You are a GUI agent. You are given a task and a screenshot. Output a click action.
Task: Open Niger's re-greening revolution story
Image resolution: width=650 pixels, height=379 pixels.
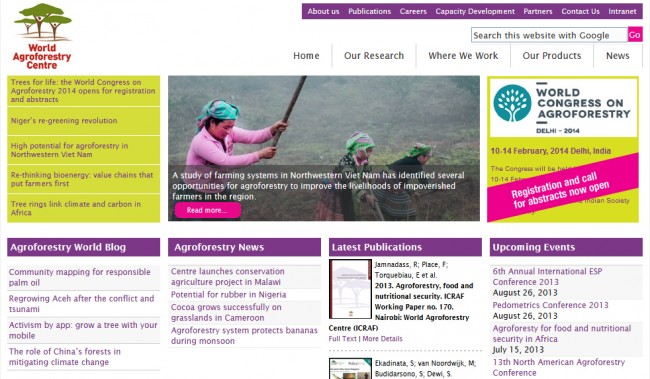click(83, 121)
